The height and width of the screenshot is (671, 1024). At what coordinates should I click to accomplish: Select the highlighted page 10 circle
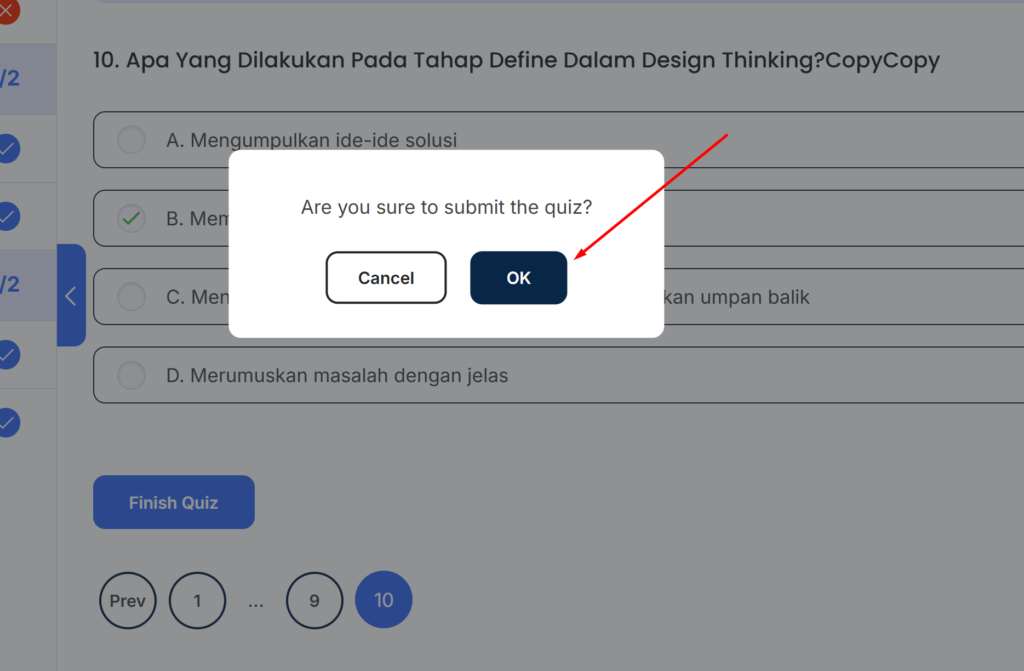point(383,600)
